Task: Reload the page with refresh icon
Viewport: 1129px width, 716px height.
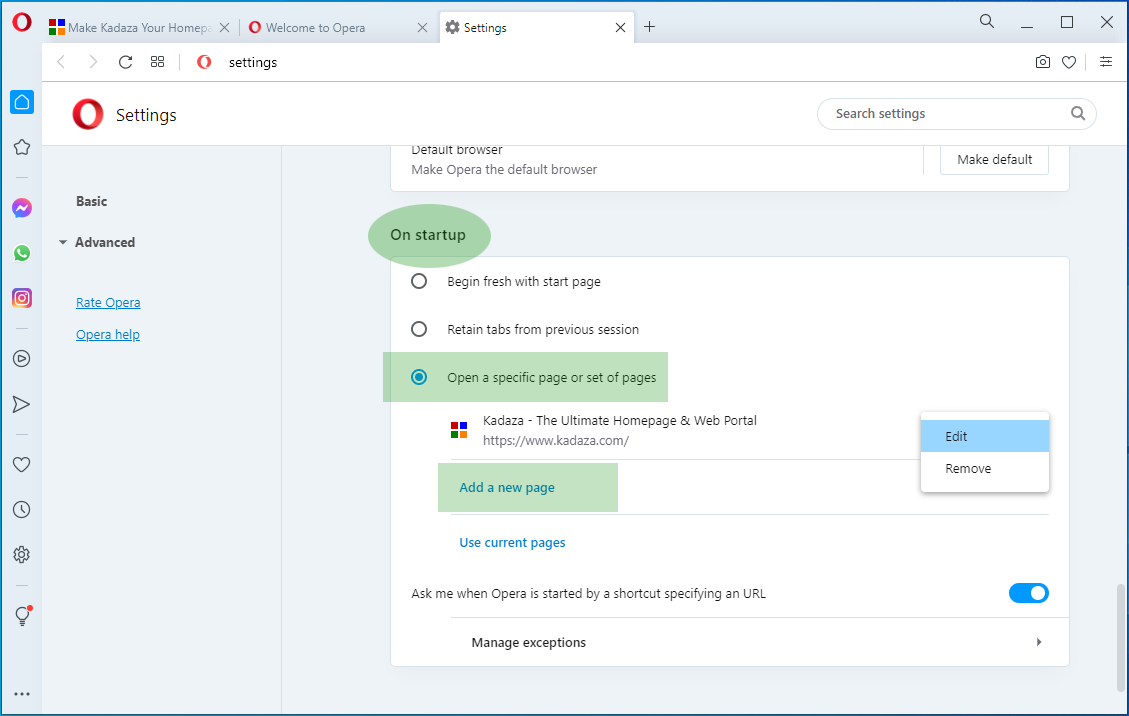Action: (125, 62)
